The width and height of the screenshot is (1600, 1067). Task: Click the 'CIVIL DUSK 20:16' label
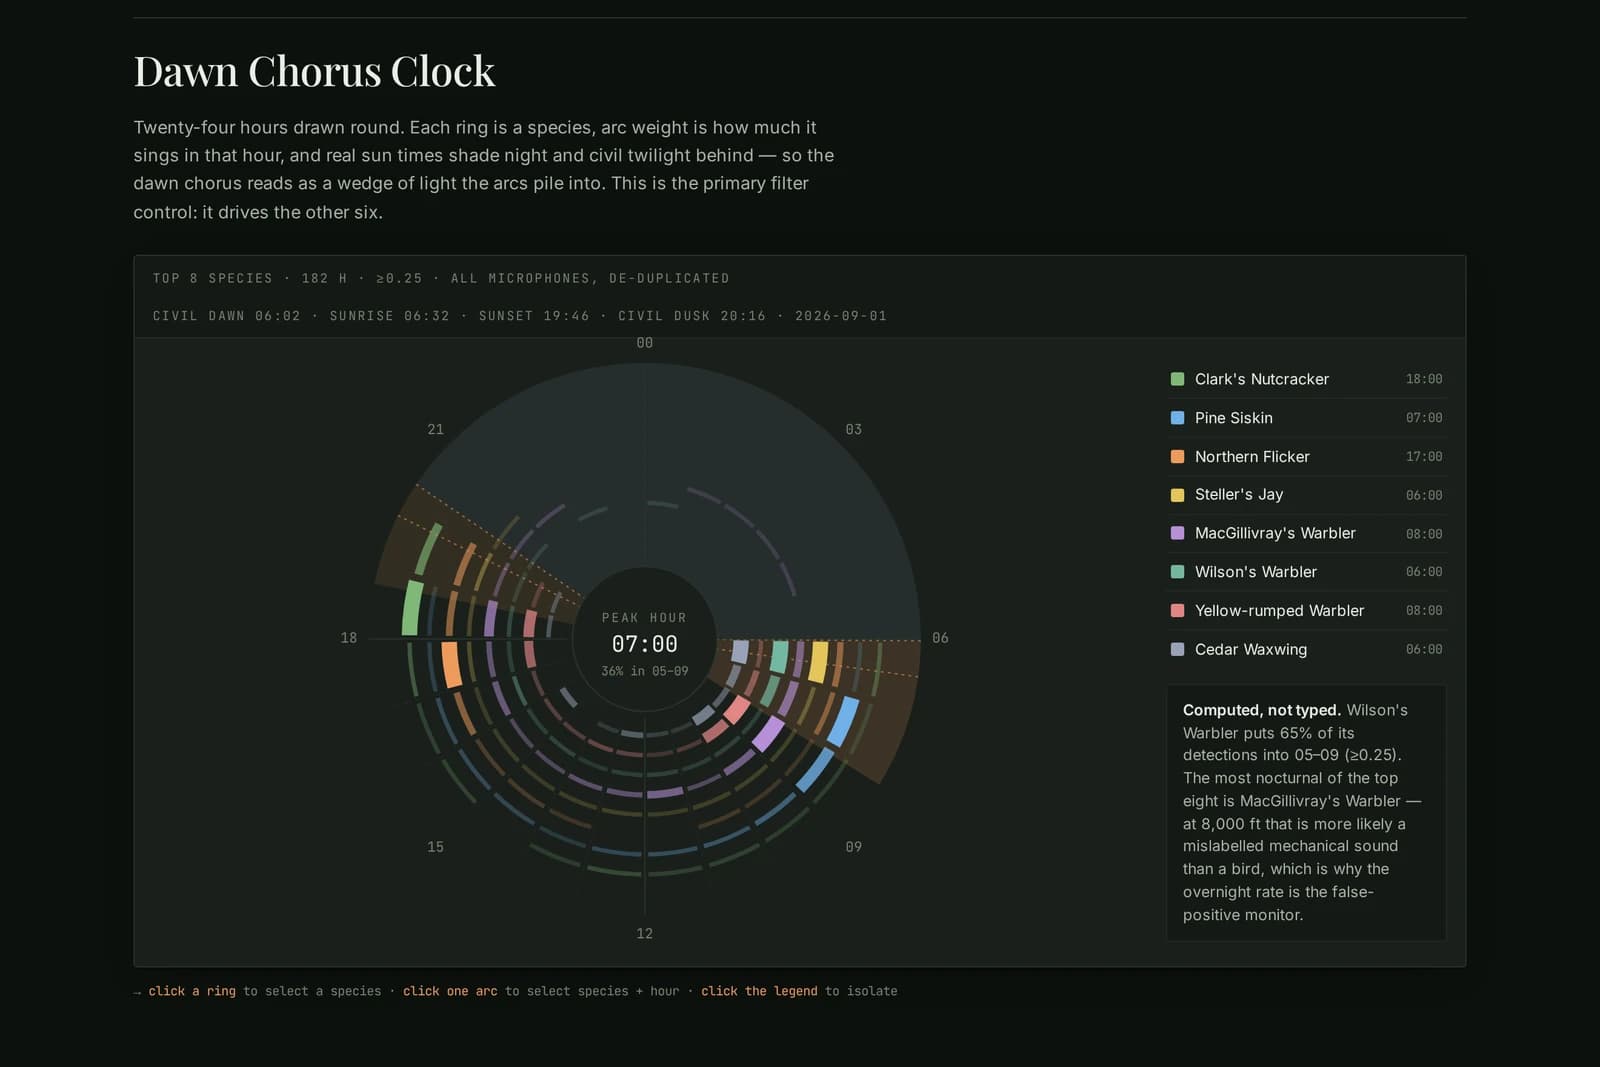pyautogui.click(x=692, y=316)
